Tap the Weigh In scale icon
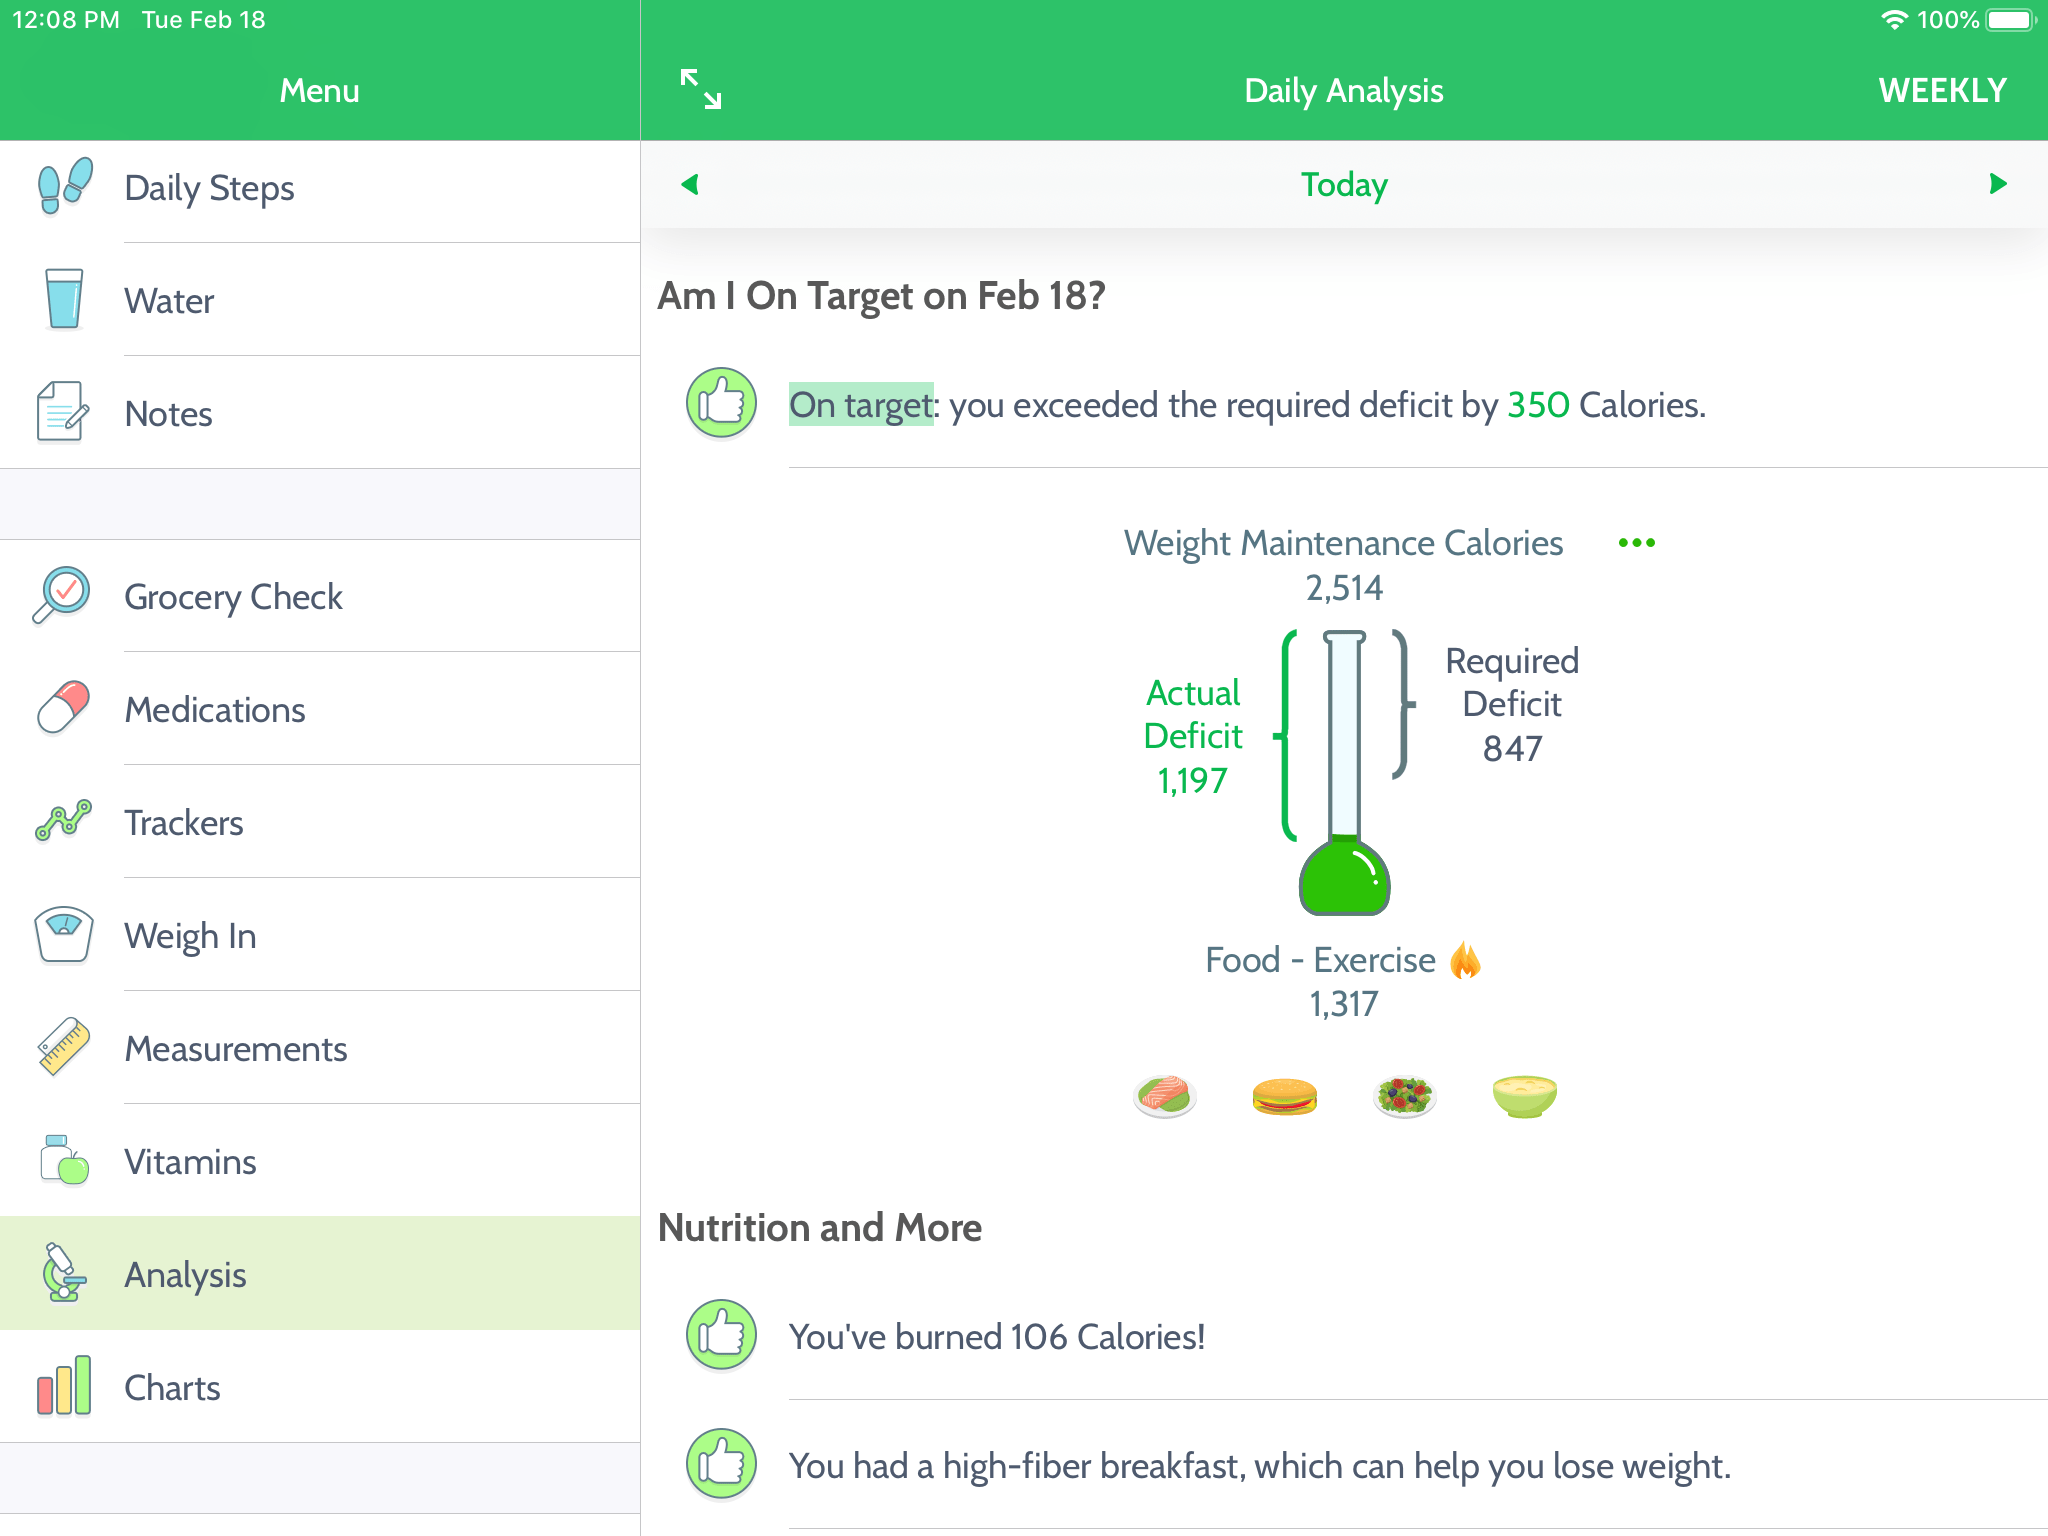The image size is (2048, 1536). tap(64, 935)
